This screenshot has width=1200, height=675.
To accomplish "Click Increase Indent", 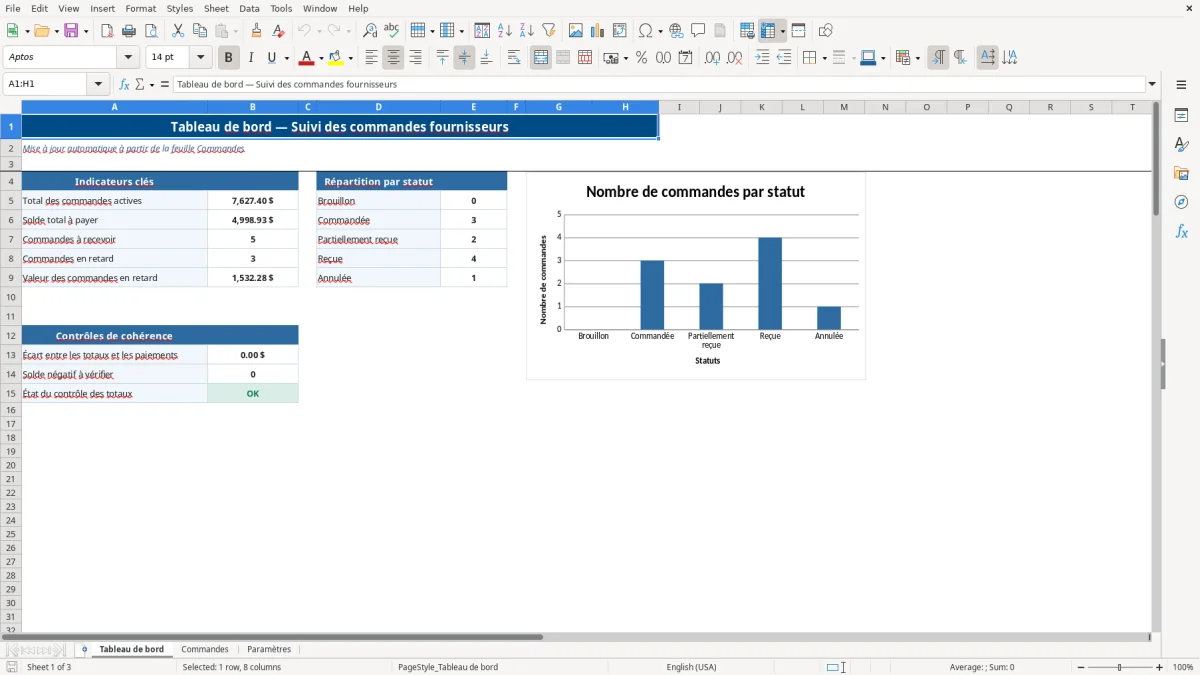I will coord(762,58).
